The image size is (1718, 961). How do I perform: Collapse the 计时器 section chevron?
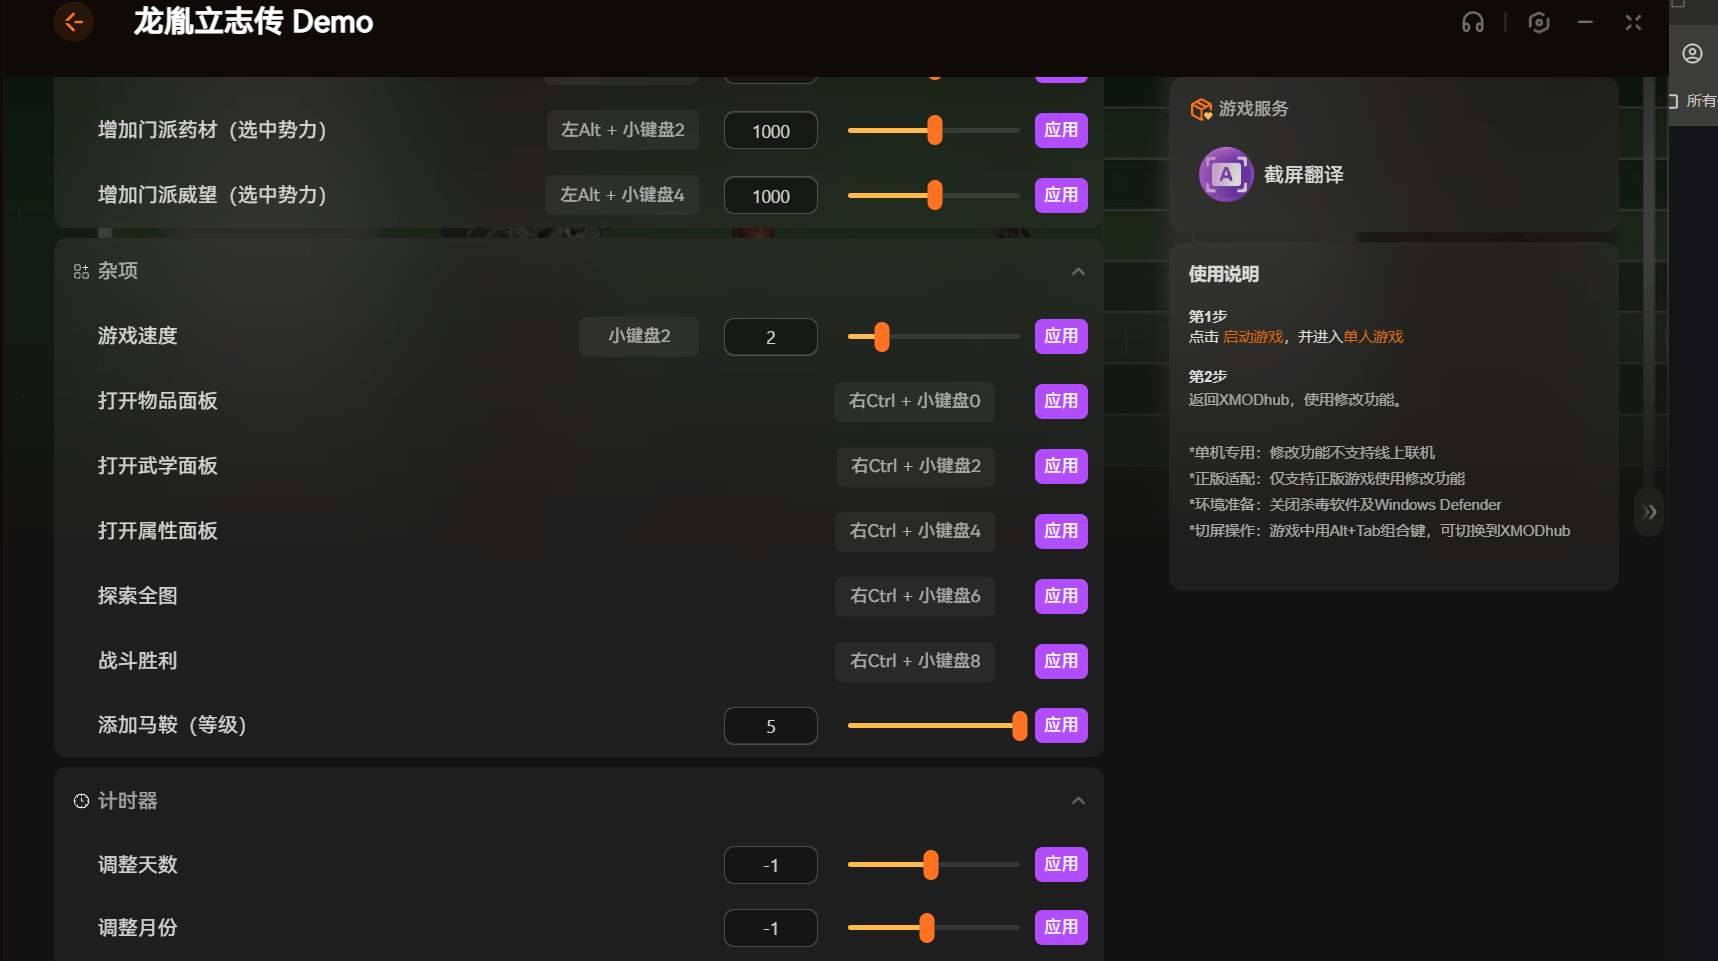pyautogui.click(x=1078, y=801)
